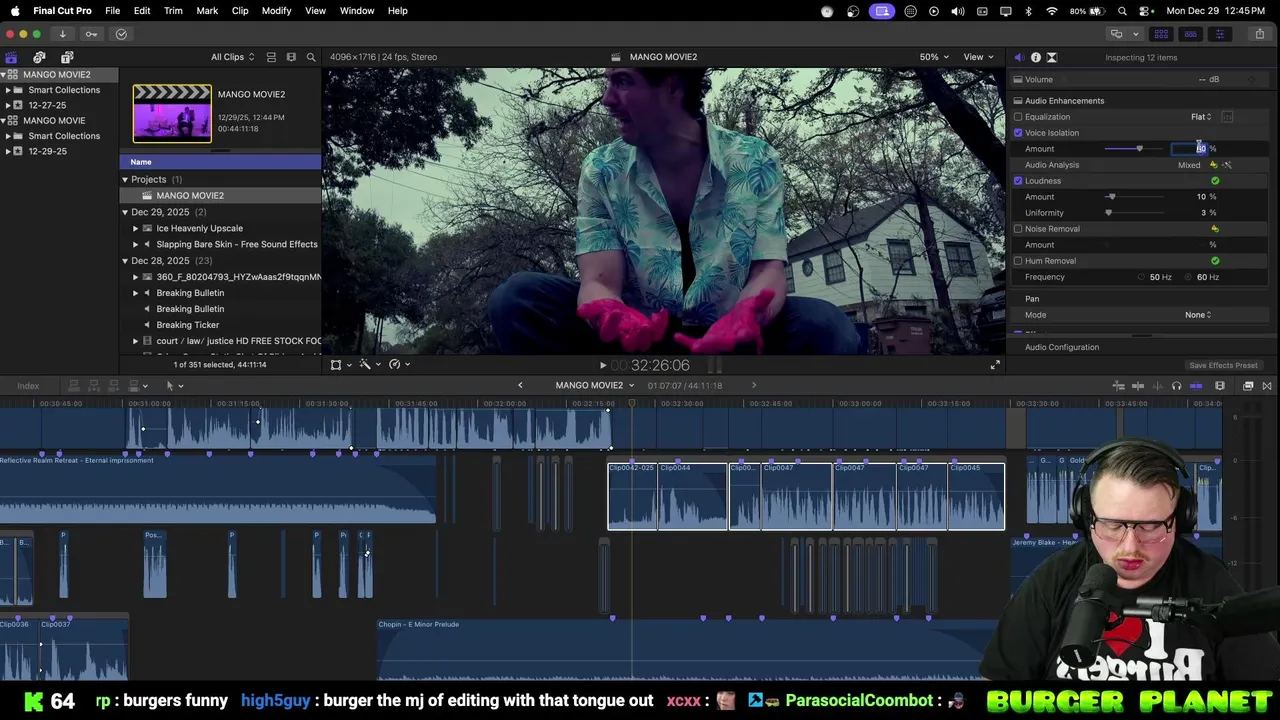Click the Import Media arrow button
The height and width of the screenshot is (720, 1280).
click(x=62, y=34)
